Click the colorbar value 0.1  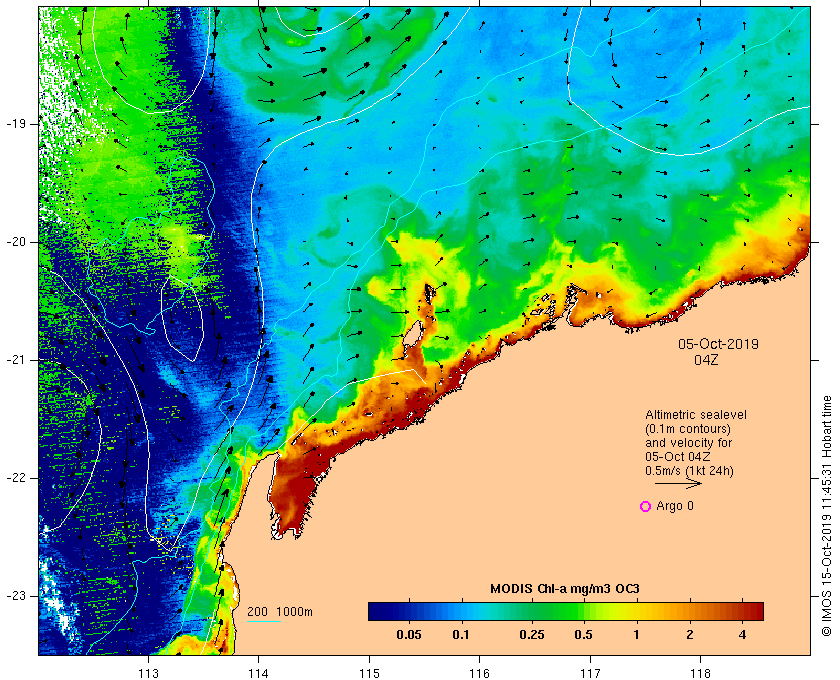[x=461, y=635]
